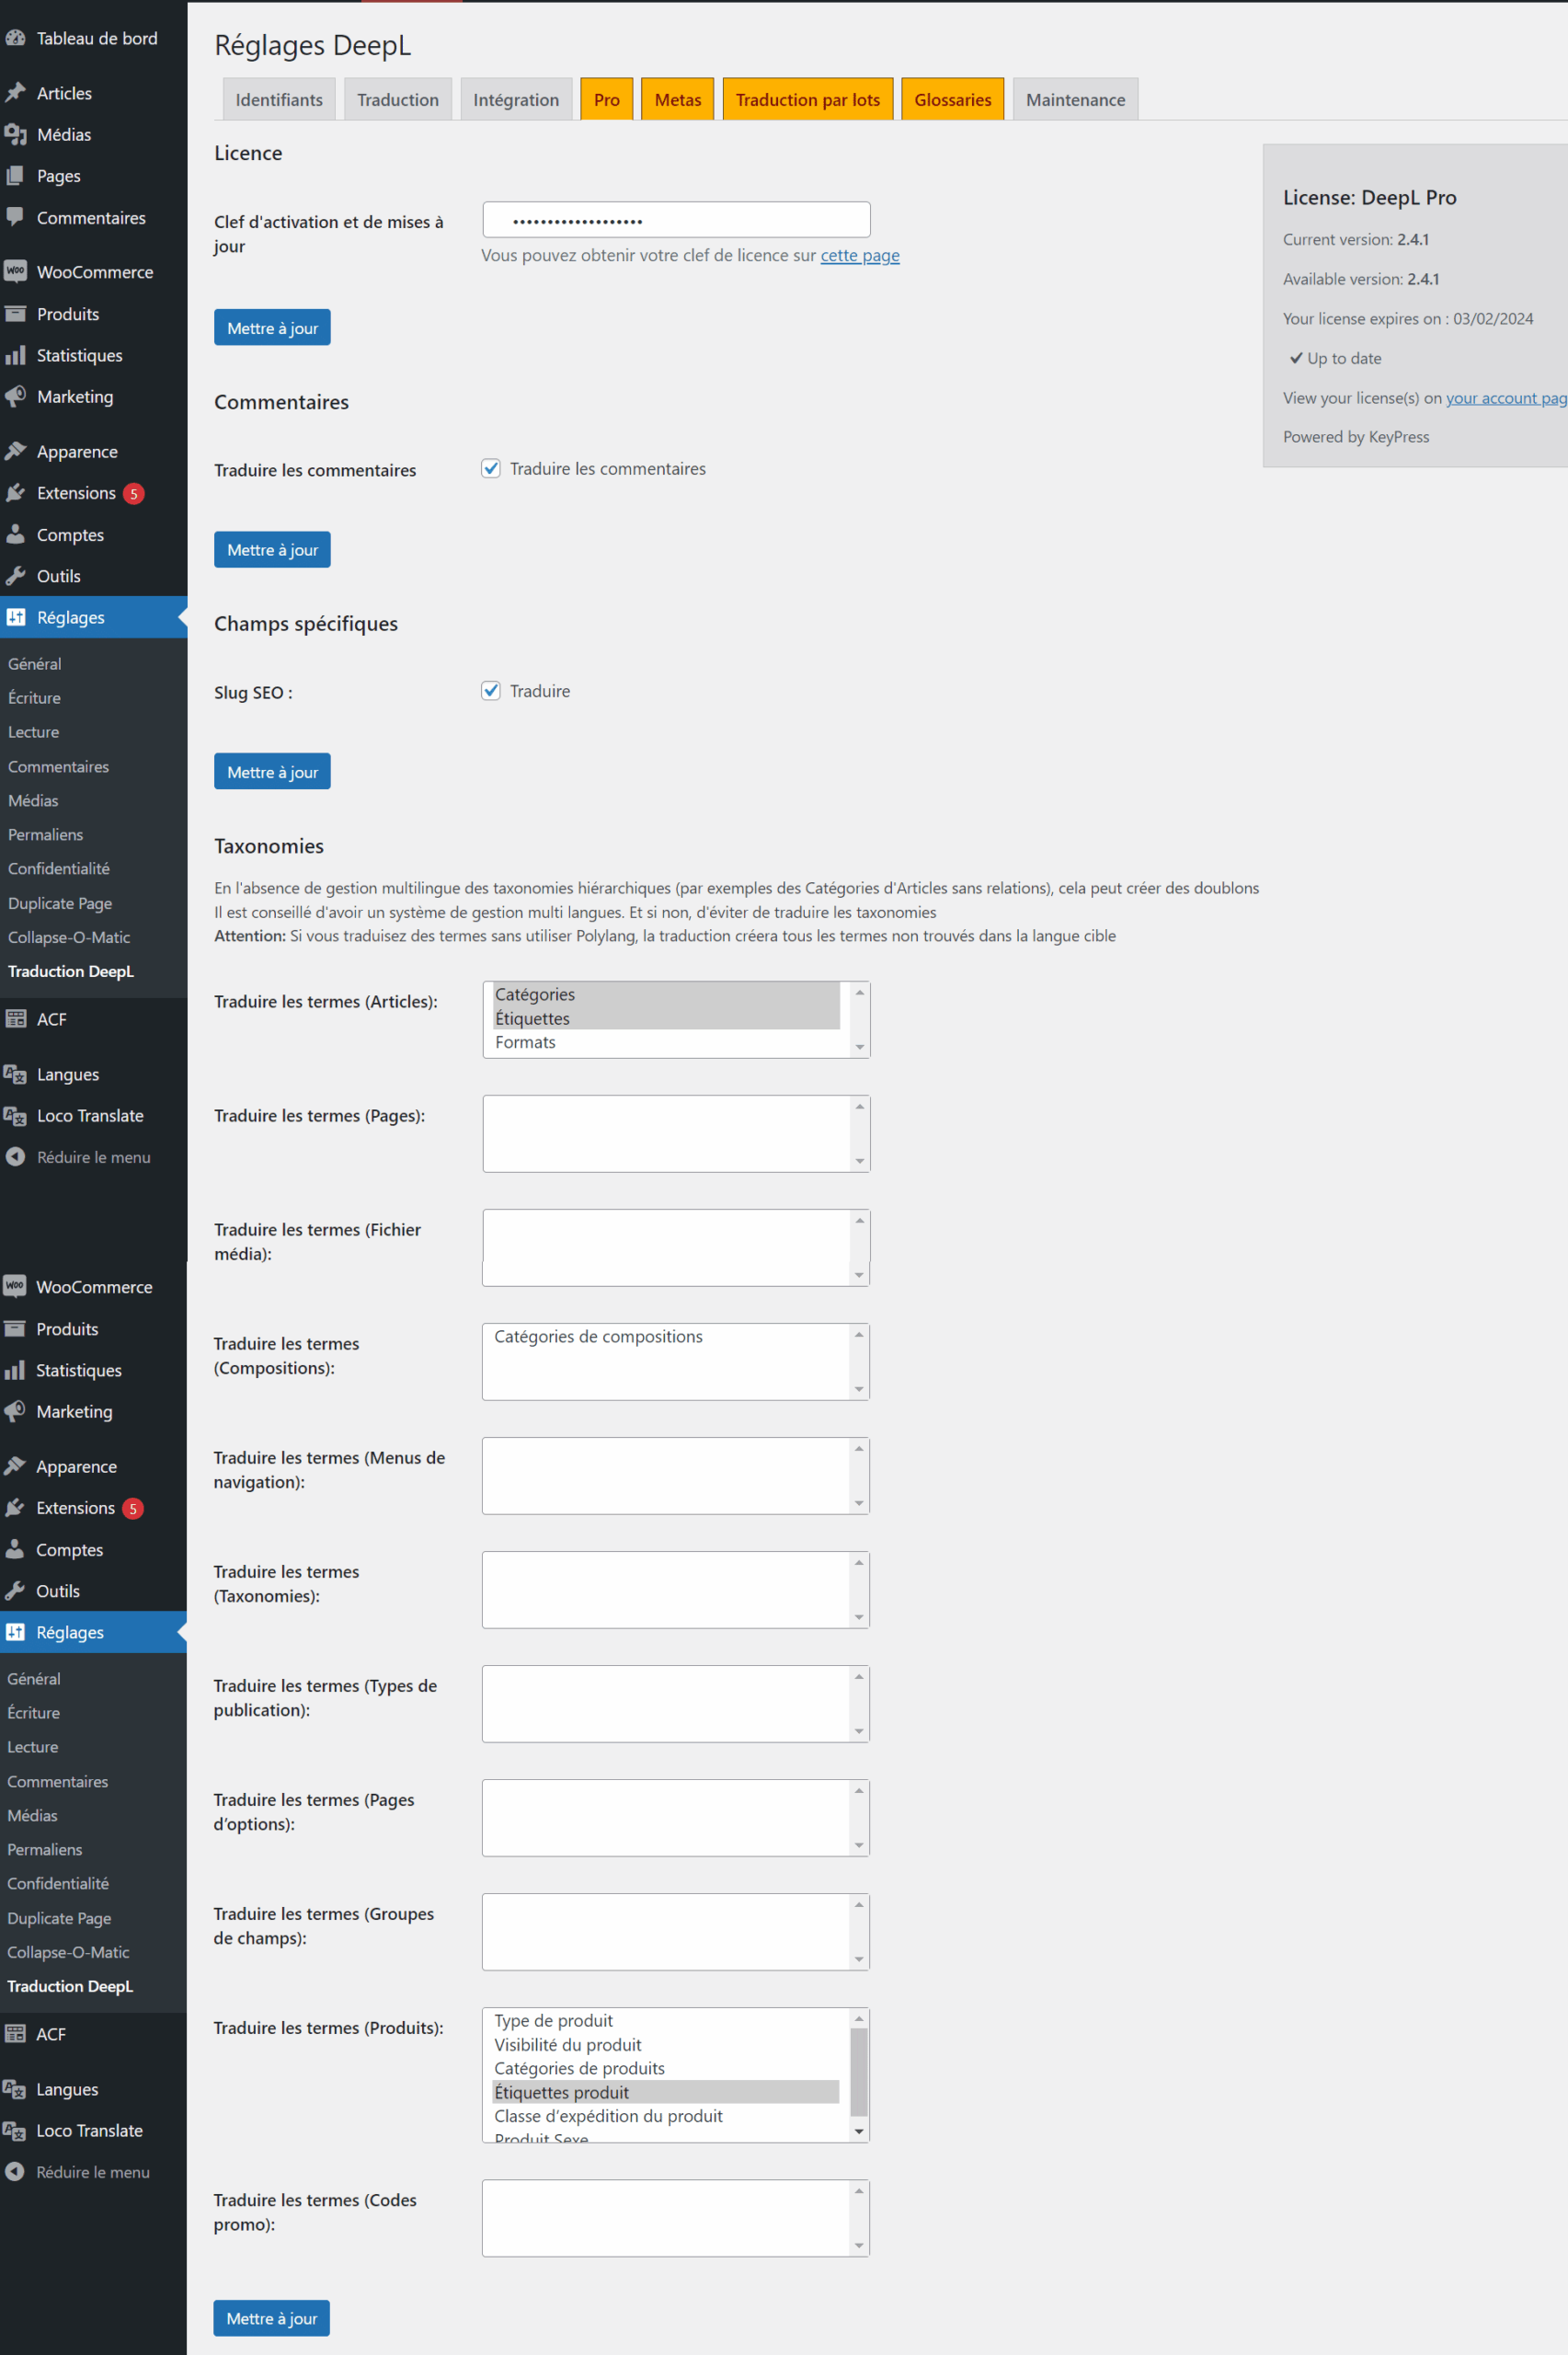The height and width of the screenshot is (2355, 1568).
Task: Follow the cette page licence link
Action: point(859,255)
